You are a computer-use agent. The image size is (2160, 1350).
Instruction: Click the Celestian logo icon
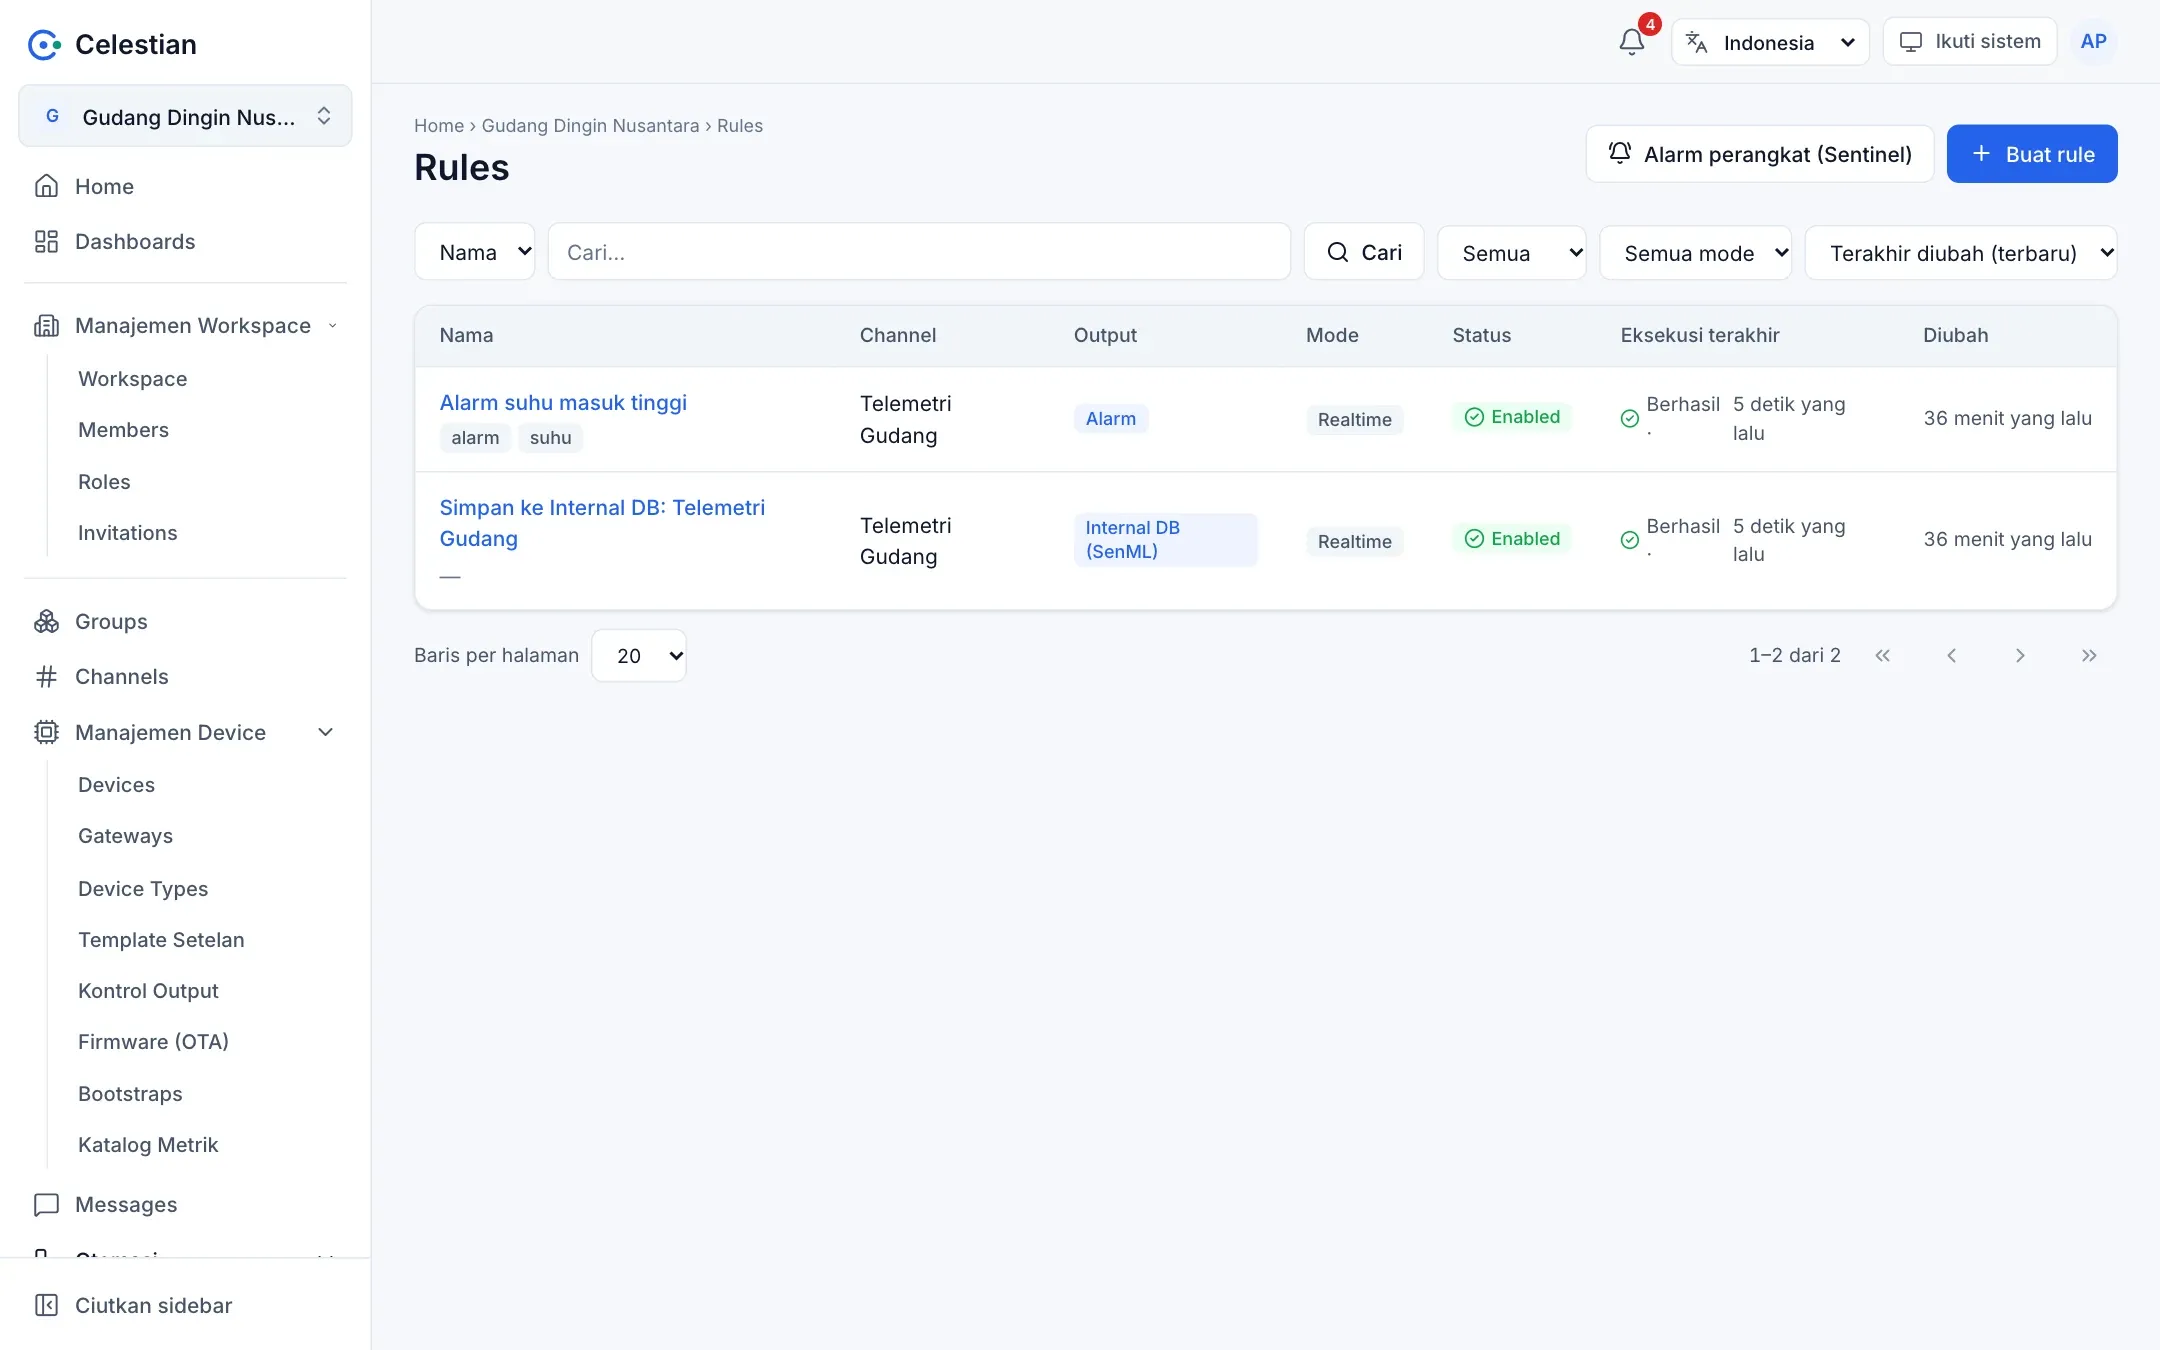click(44, 44)
